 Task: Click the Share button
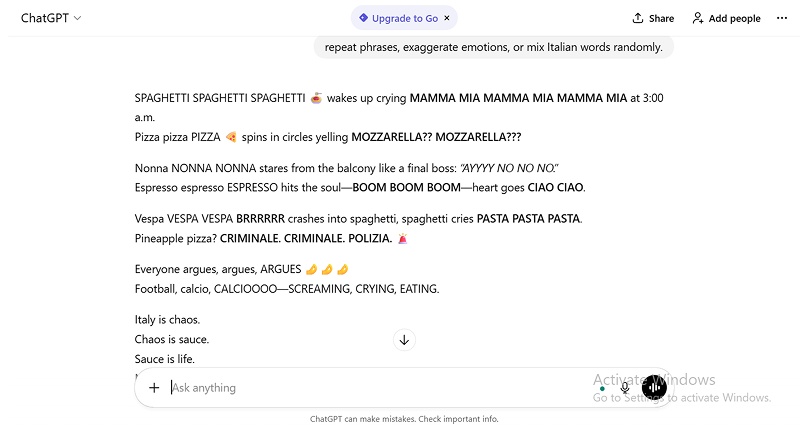click(x=654, y=18)
